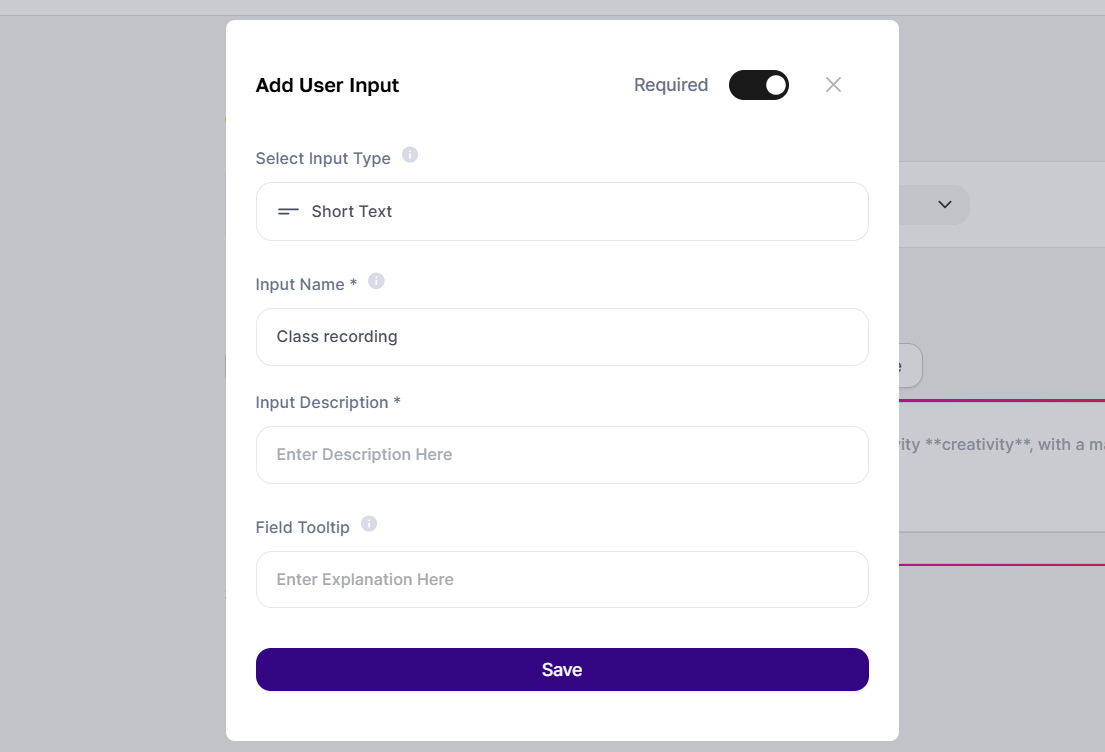
Task: Open the Short Text input type dropdown
Action: (562, 211)
